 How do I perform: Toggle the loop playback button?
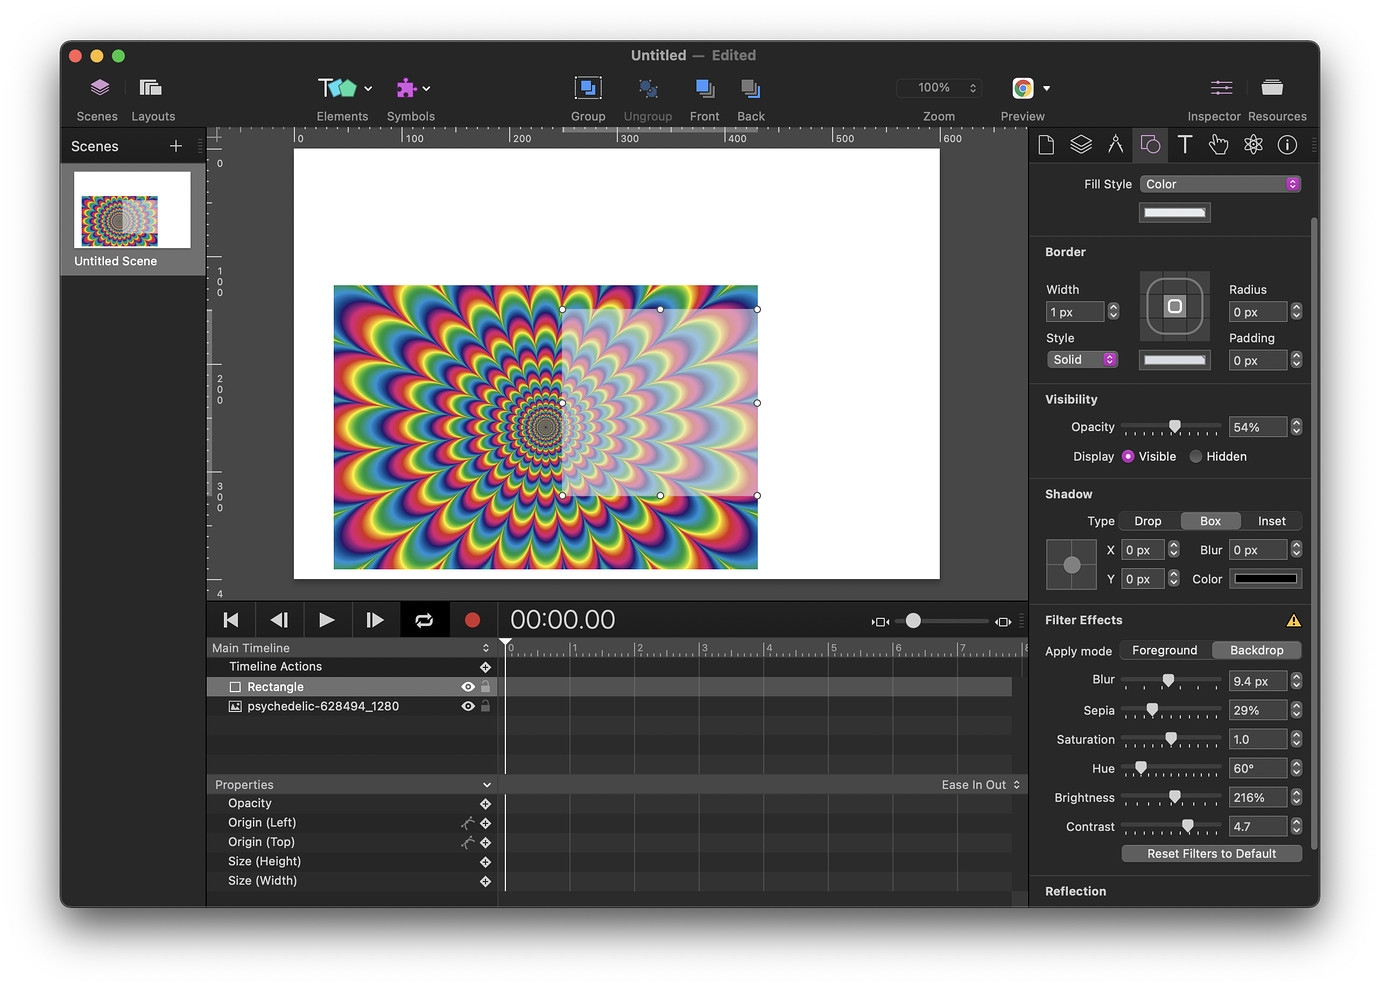424,620
